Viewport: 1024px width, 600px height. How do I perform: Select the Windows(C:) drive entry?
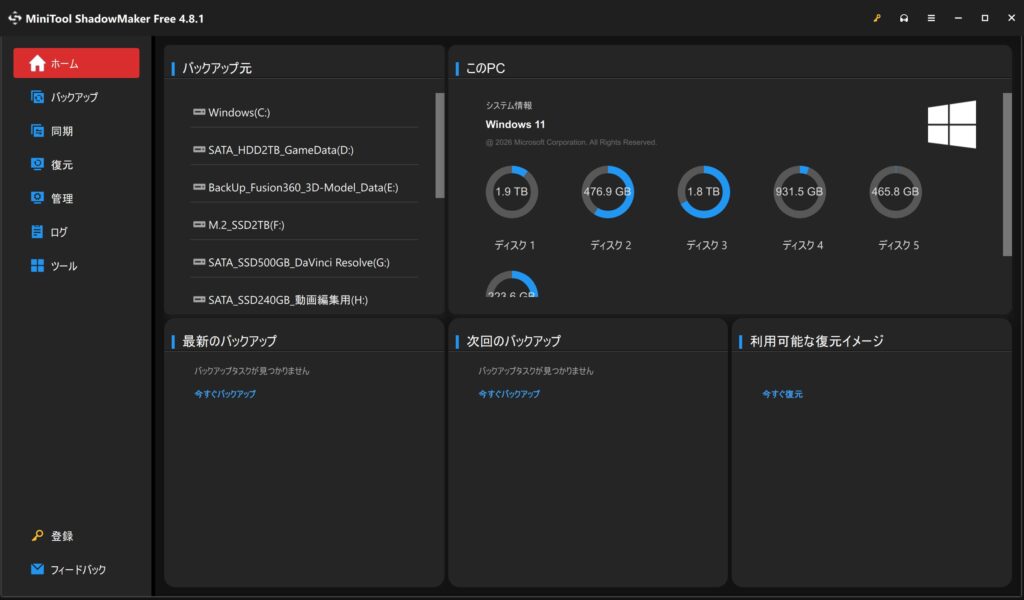pos(304,112)
